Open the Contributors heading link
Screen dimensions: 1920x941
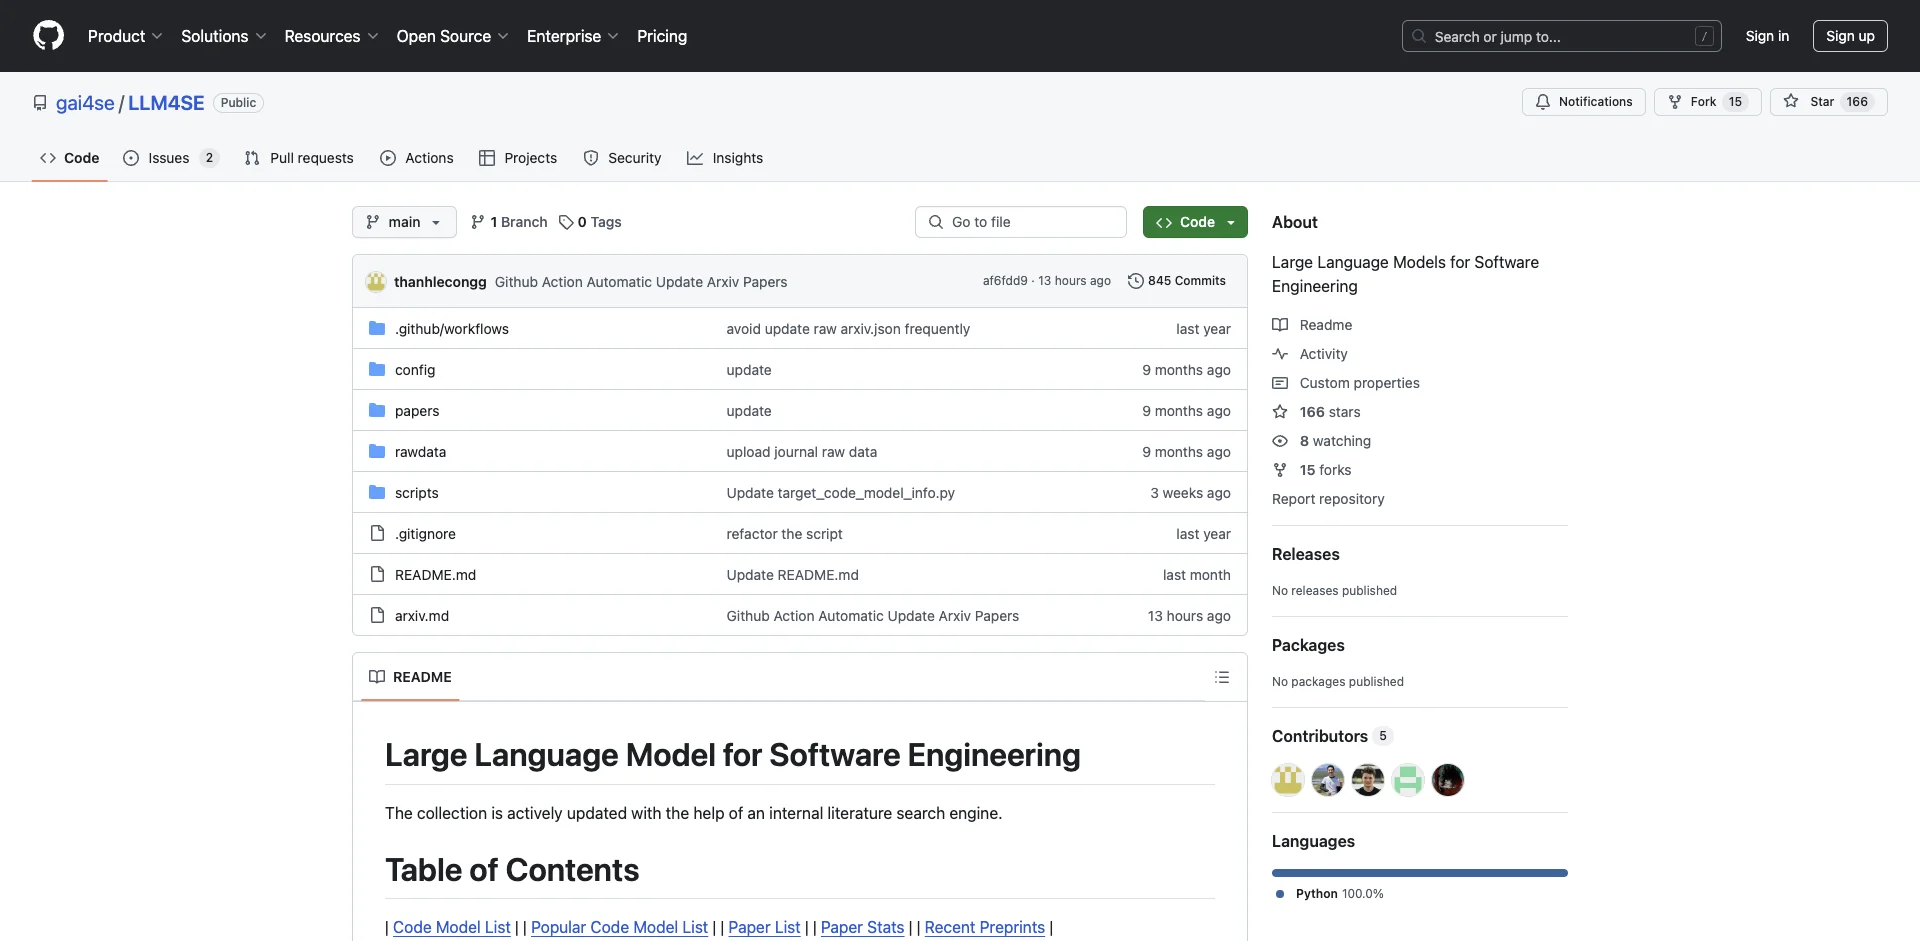click(x=1332, y=736)
